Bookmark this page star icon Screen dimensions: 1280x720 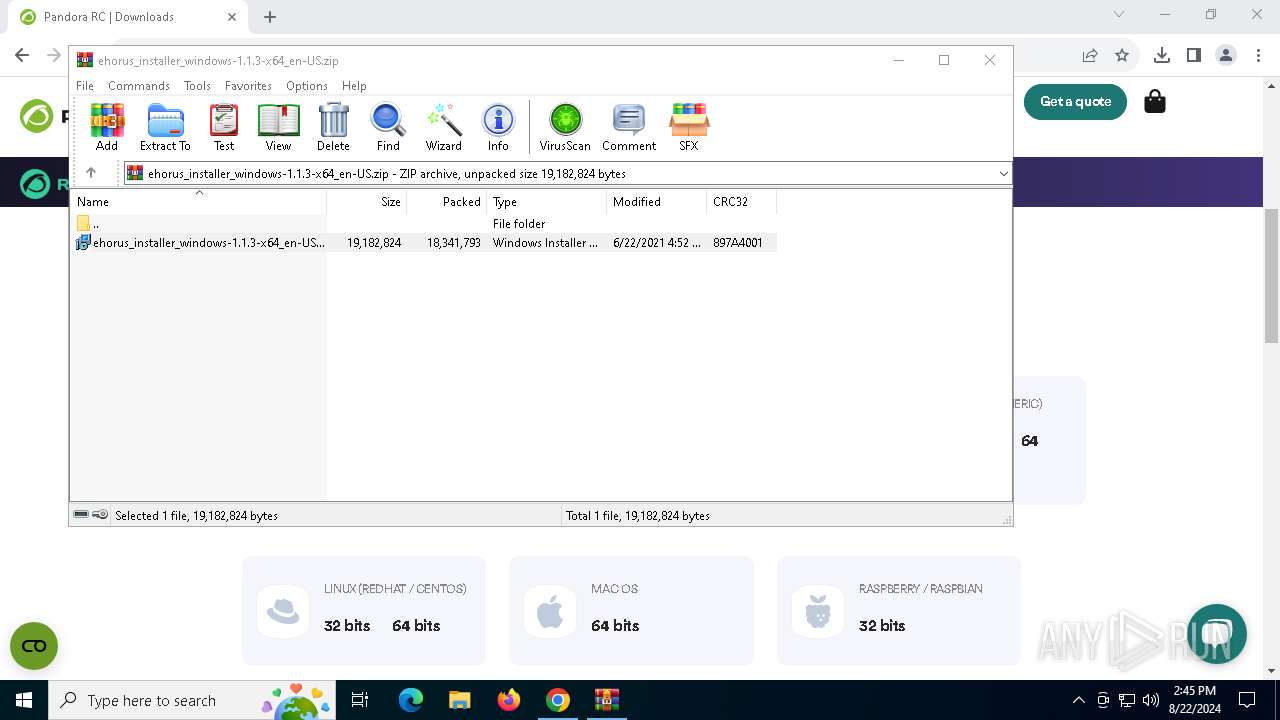point(1122,55)
